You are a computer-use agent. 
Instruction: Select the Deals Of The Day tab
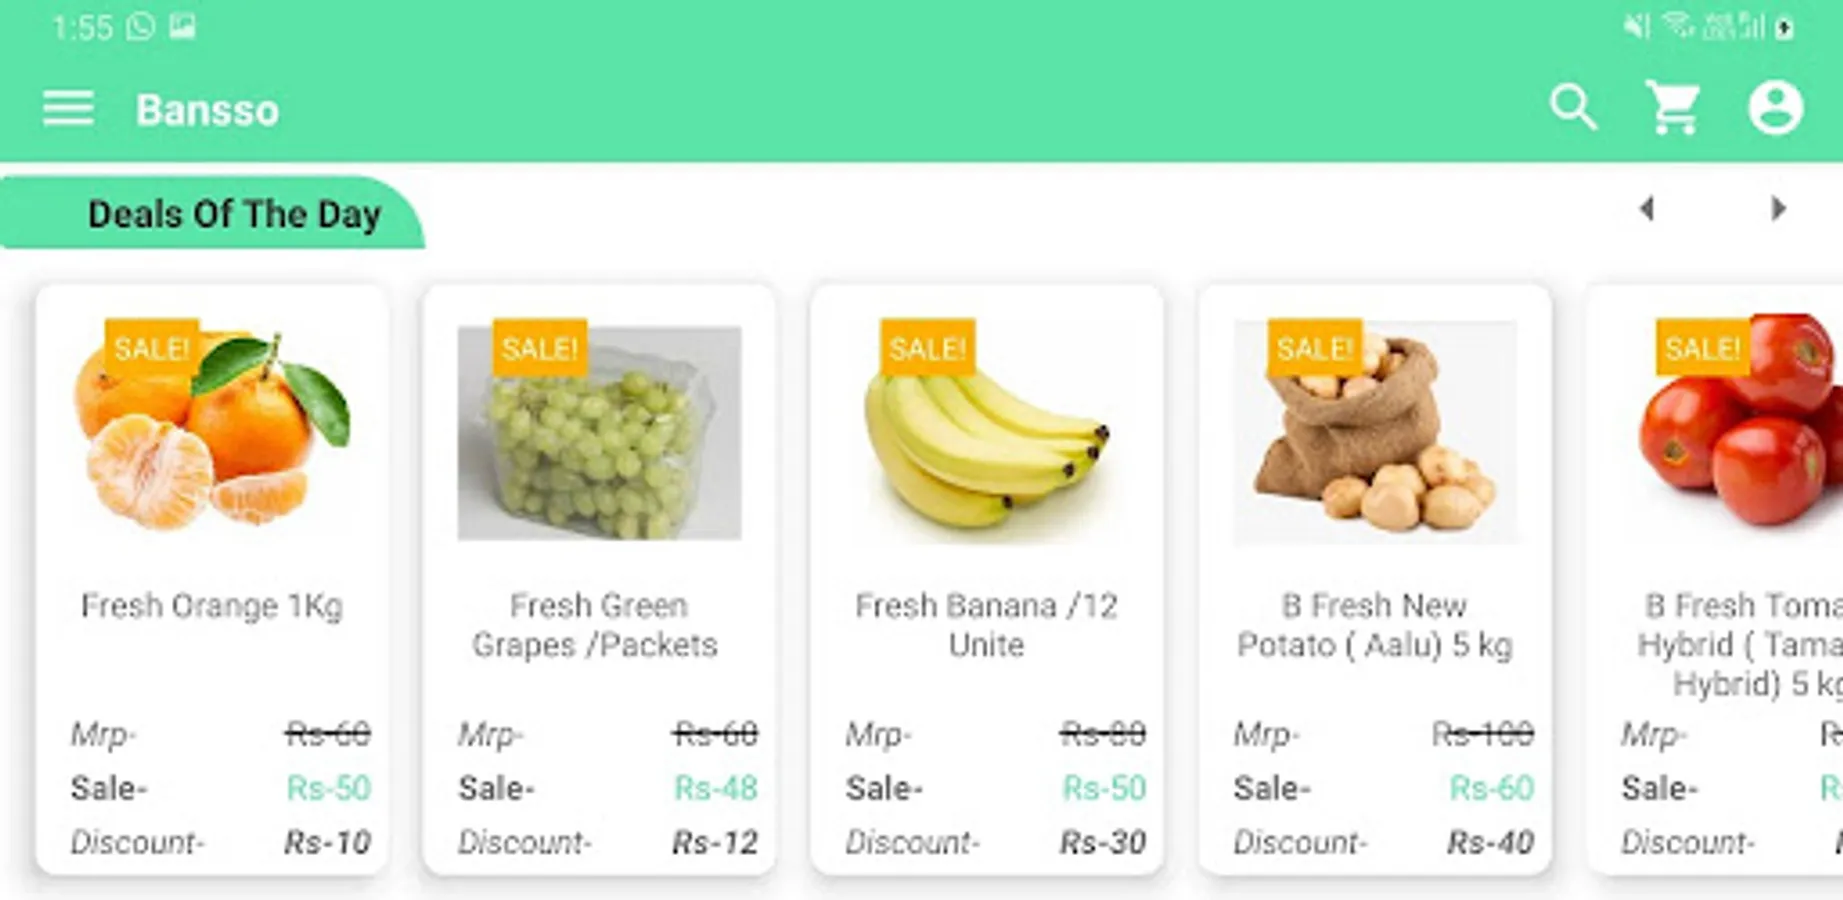tap(233, 214)
